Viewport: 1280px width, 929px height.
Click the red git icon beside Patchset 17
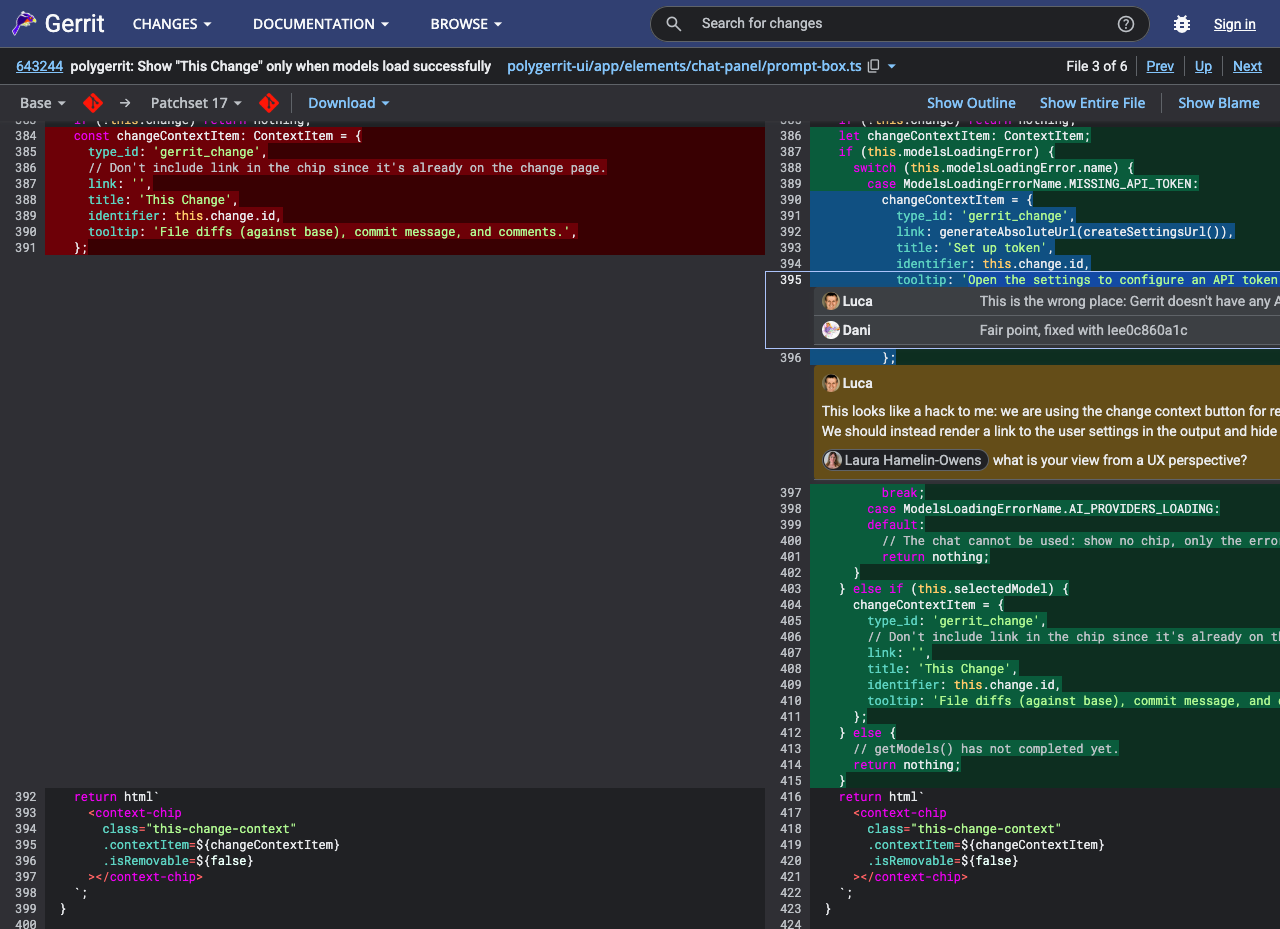[269, 103]
